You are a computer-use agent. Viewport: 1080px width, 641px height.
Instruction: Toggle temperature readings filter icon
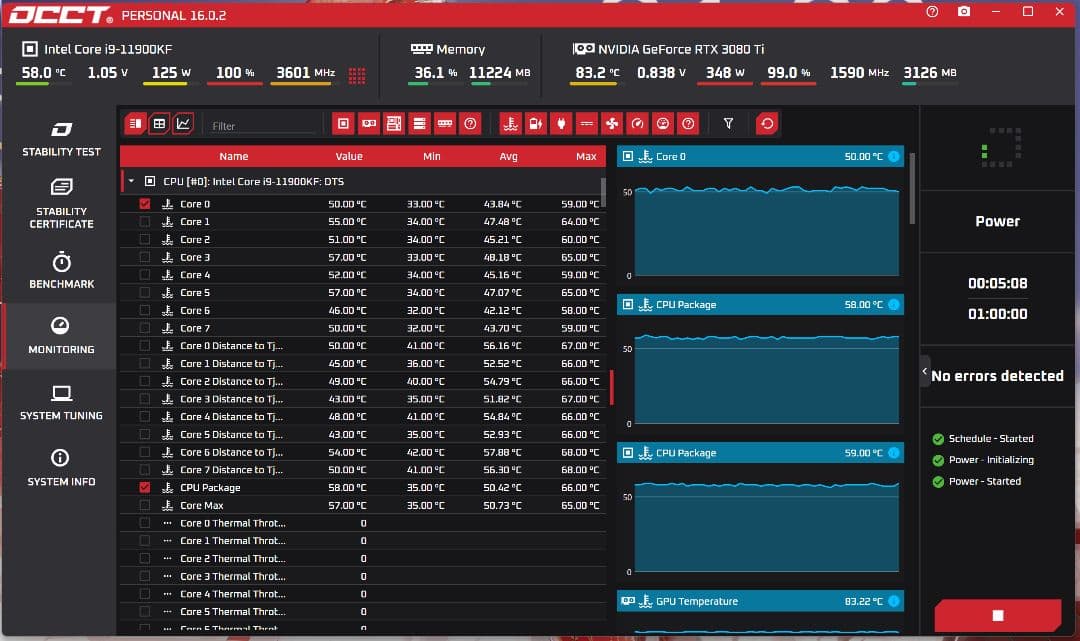510,124
